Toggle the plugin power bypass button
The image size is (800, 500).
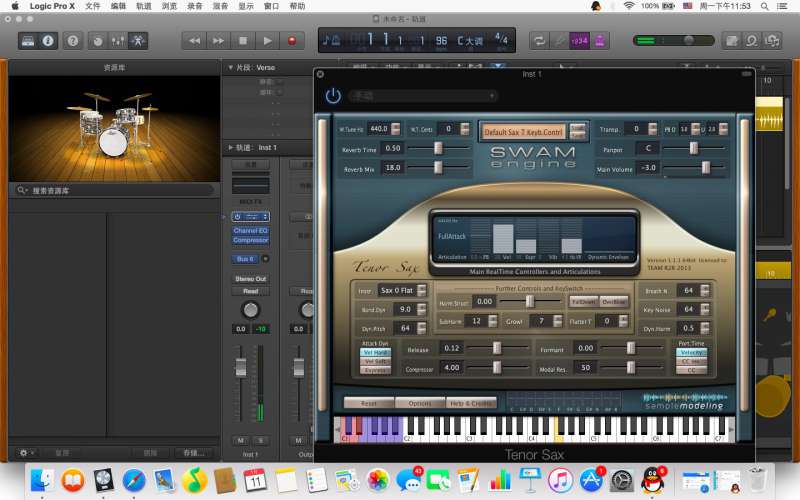333,96
